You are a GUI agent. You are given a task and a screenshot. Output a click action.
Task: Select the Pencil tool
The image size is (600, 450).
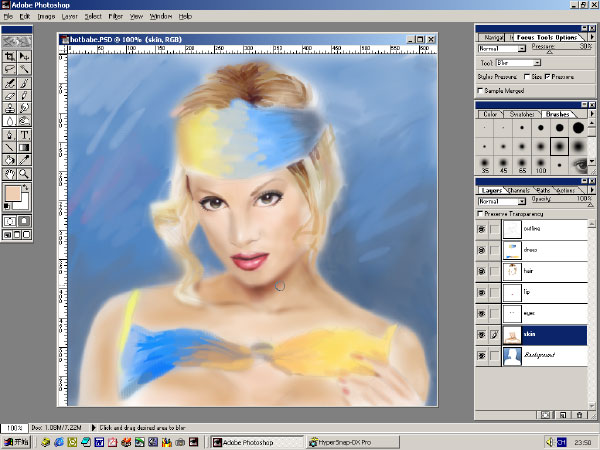pos(24,96)
